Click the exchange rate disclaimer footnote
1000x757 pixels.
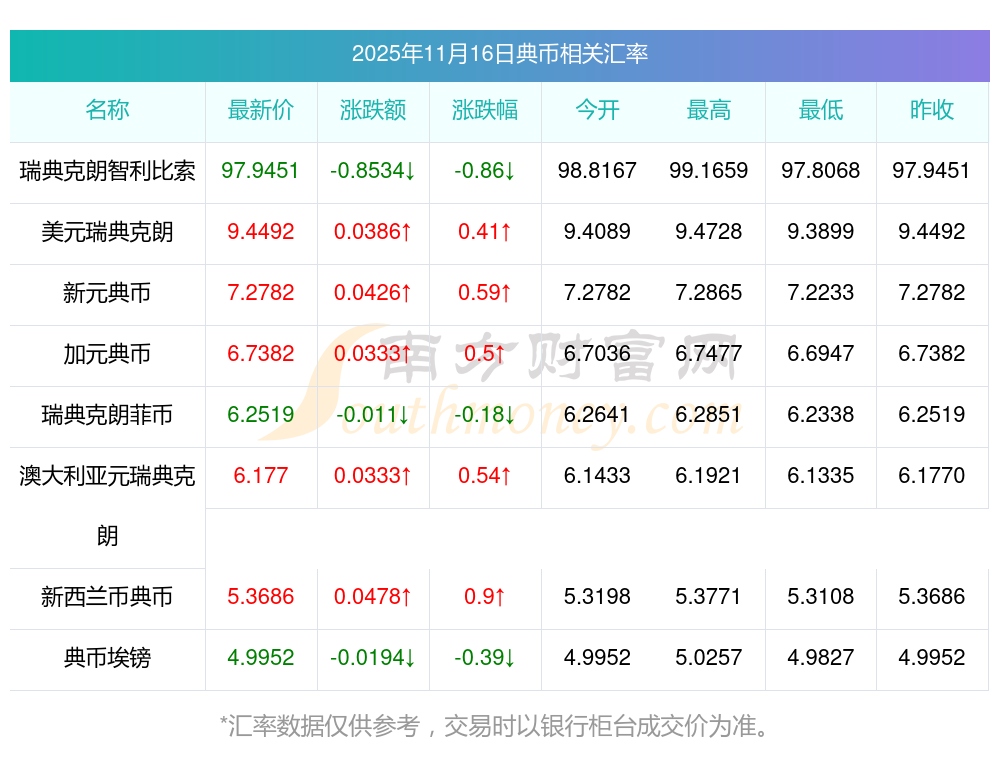tap(495, 725)
